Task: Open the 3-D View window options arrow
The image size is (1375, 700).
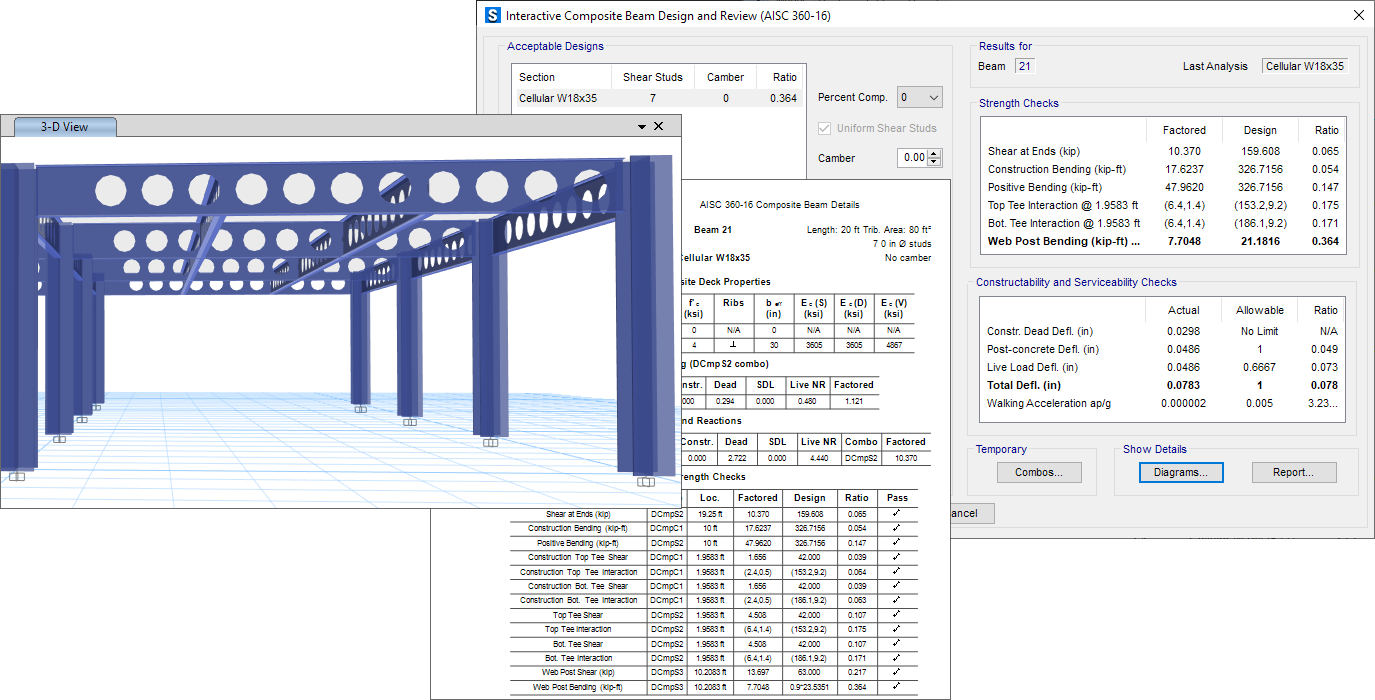Action: 642,127
